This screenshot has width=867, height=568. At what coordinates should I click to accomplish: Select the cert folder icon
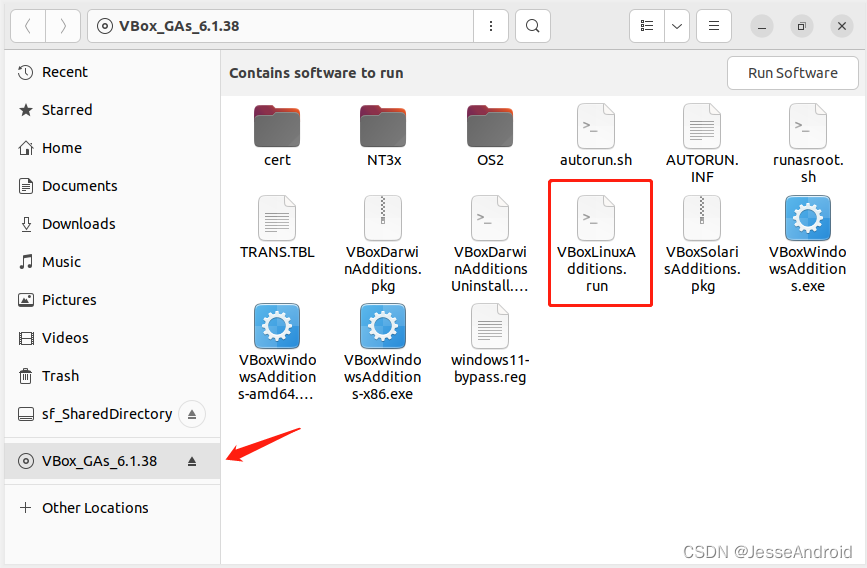click(x=277, y=126)
